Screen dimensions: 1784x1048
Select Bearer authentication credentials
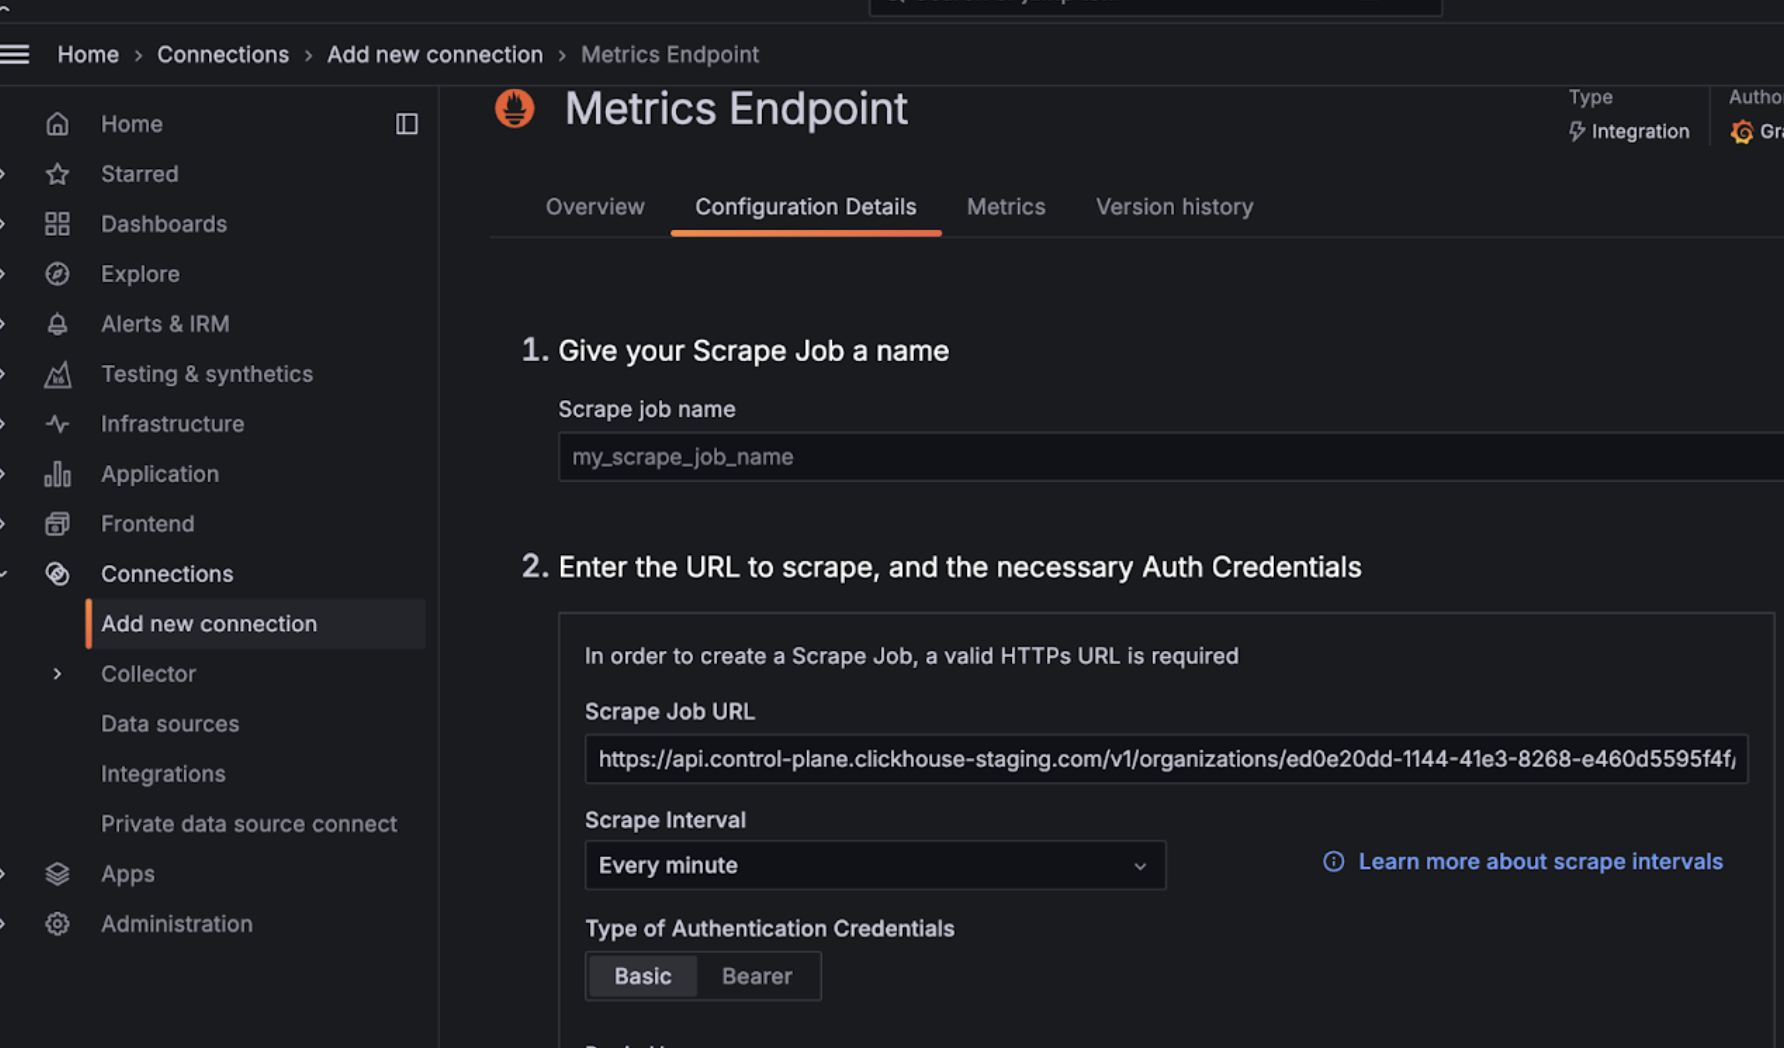pos(757,976)
